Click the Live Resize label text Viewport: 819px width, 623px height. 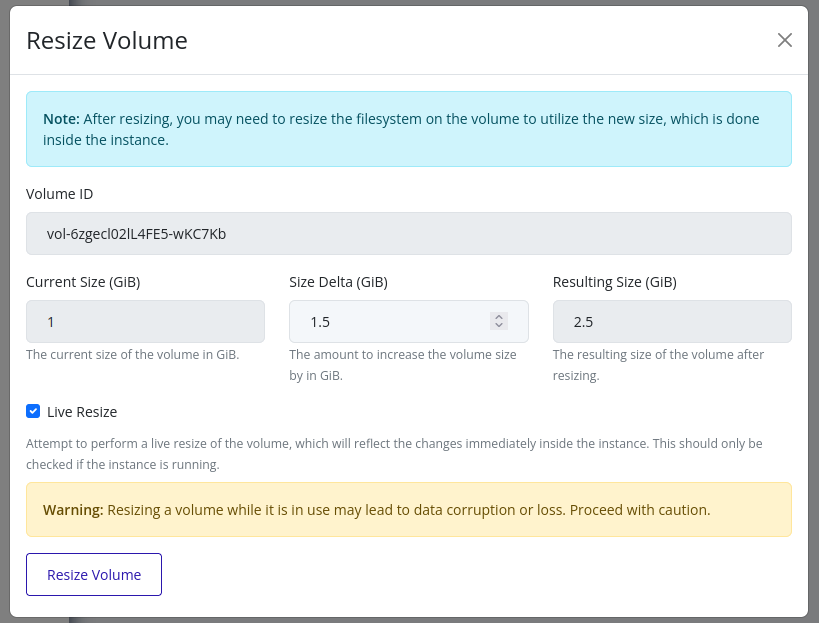(x=82, y=412)
